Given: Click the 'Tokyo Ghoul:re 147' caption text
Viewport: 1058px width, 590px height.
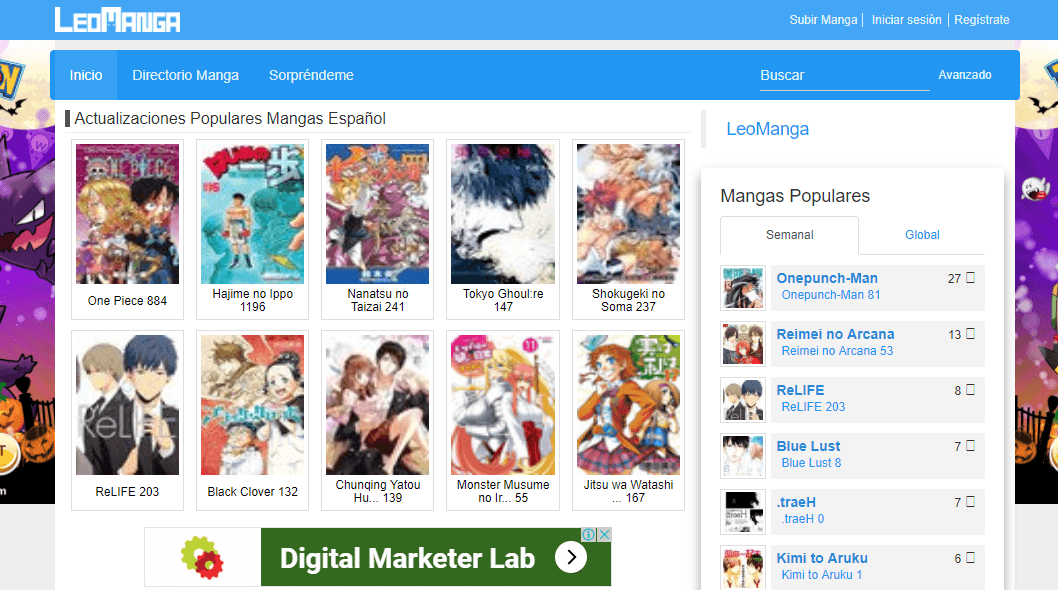Looking at the screenshot, I should pos(503,300).
